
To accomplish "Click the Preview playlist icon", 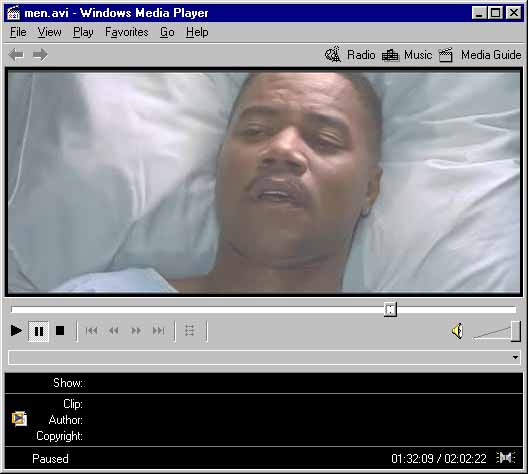I will tap(190, 331).
